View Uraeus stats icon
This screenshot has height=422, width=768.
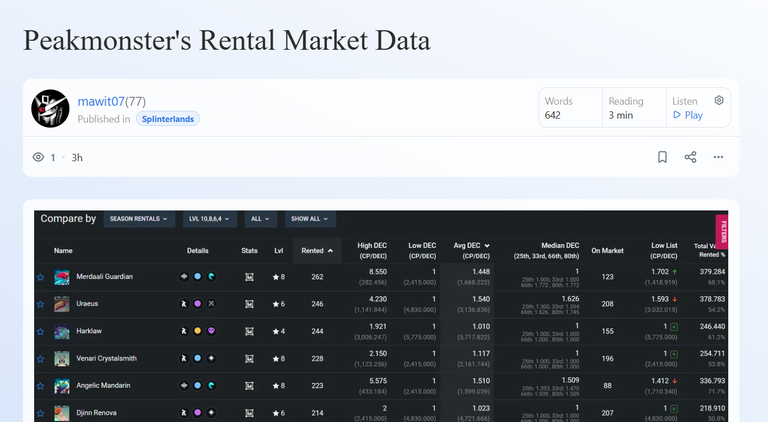[249, 304]
